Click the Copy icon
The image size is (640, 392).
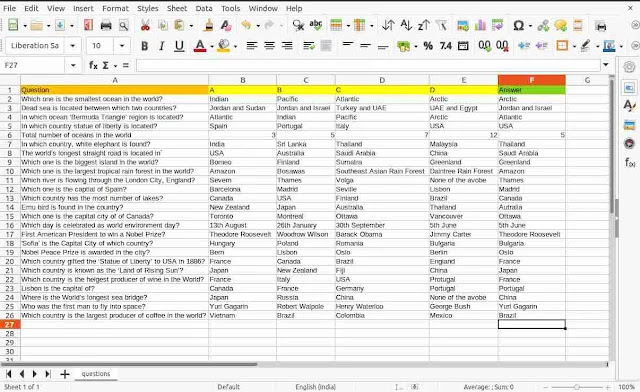click(162, 26)
